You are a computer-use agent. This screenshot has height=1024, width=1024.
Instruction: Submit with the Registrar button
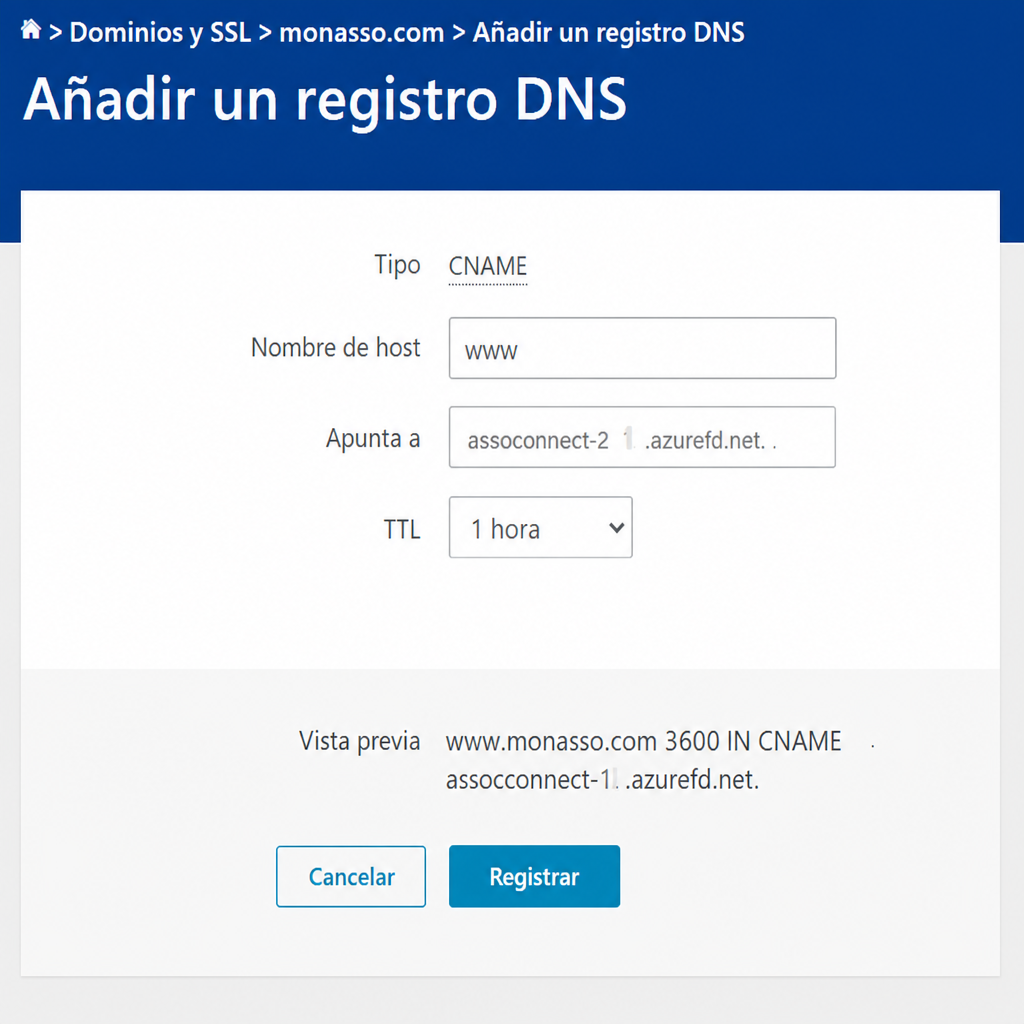[534, 876]
